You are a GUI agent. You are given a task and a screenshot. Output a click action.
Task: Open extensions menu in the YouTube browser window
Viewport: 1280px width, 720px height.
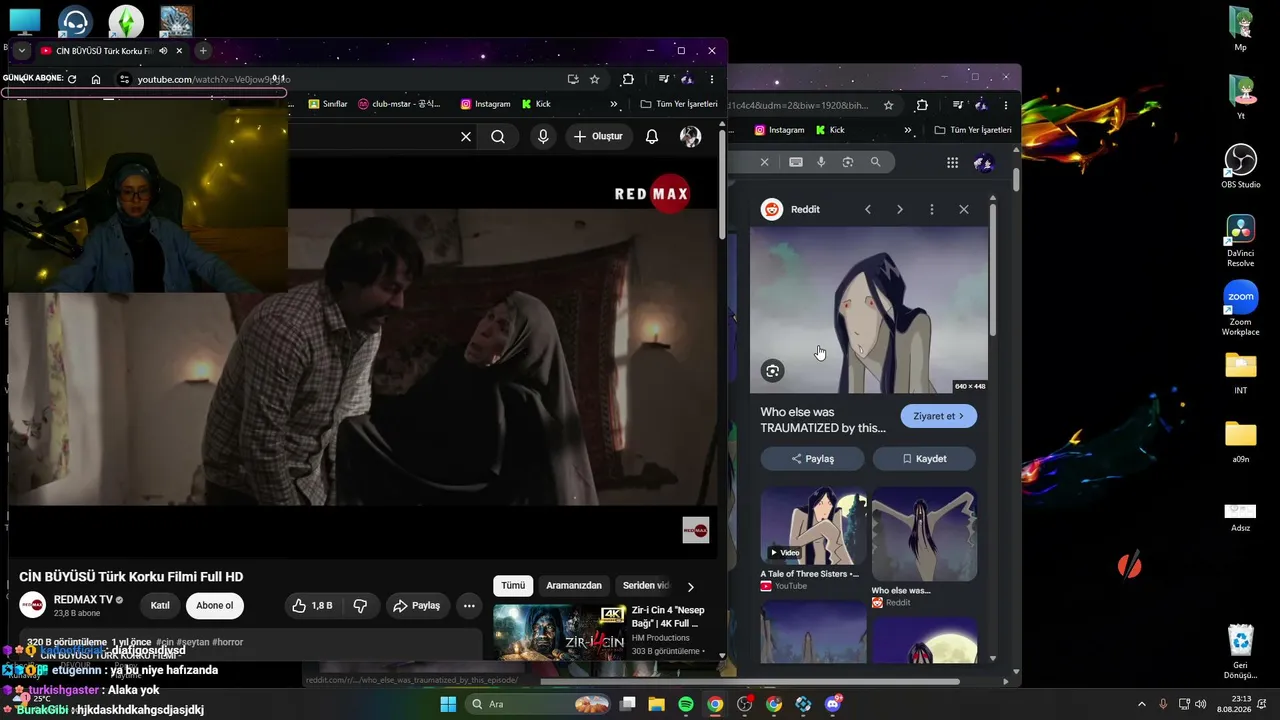[628, 79]
